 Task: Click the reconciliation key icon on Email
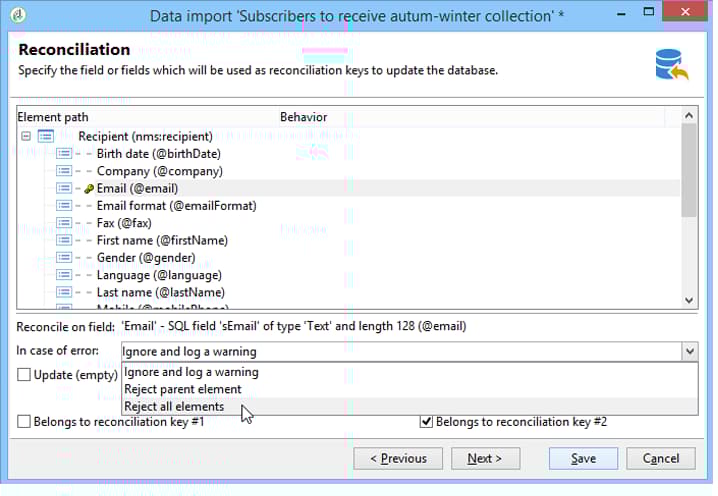89,189
